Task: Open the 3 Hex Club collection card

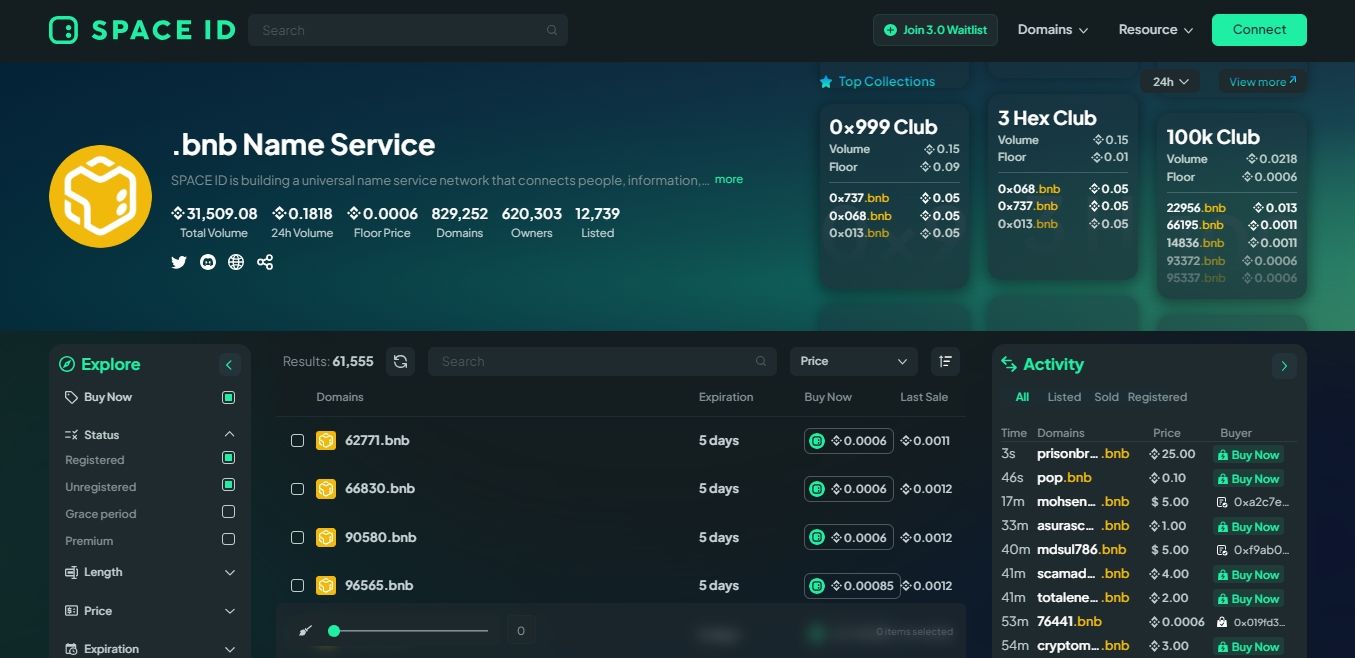Action: [x=1063, y=187]
